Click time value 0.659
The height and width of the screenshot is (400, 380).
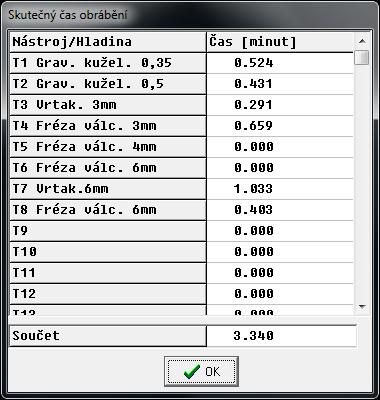tap(253, 126)
